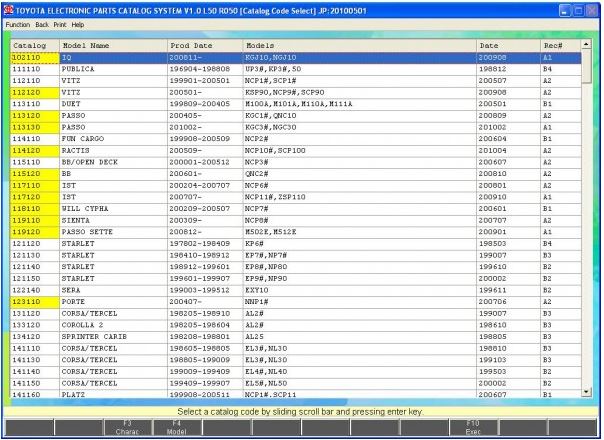Select catalog code 117120
Screen dimensions: 604x440
click(x=35, y=197)
